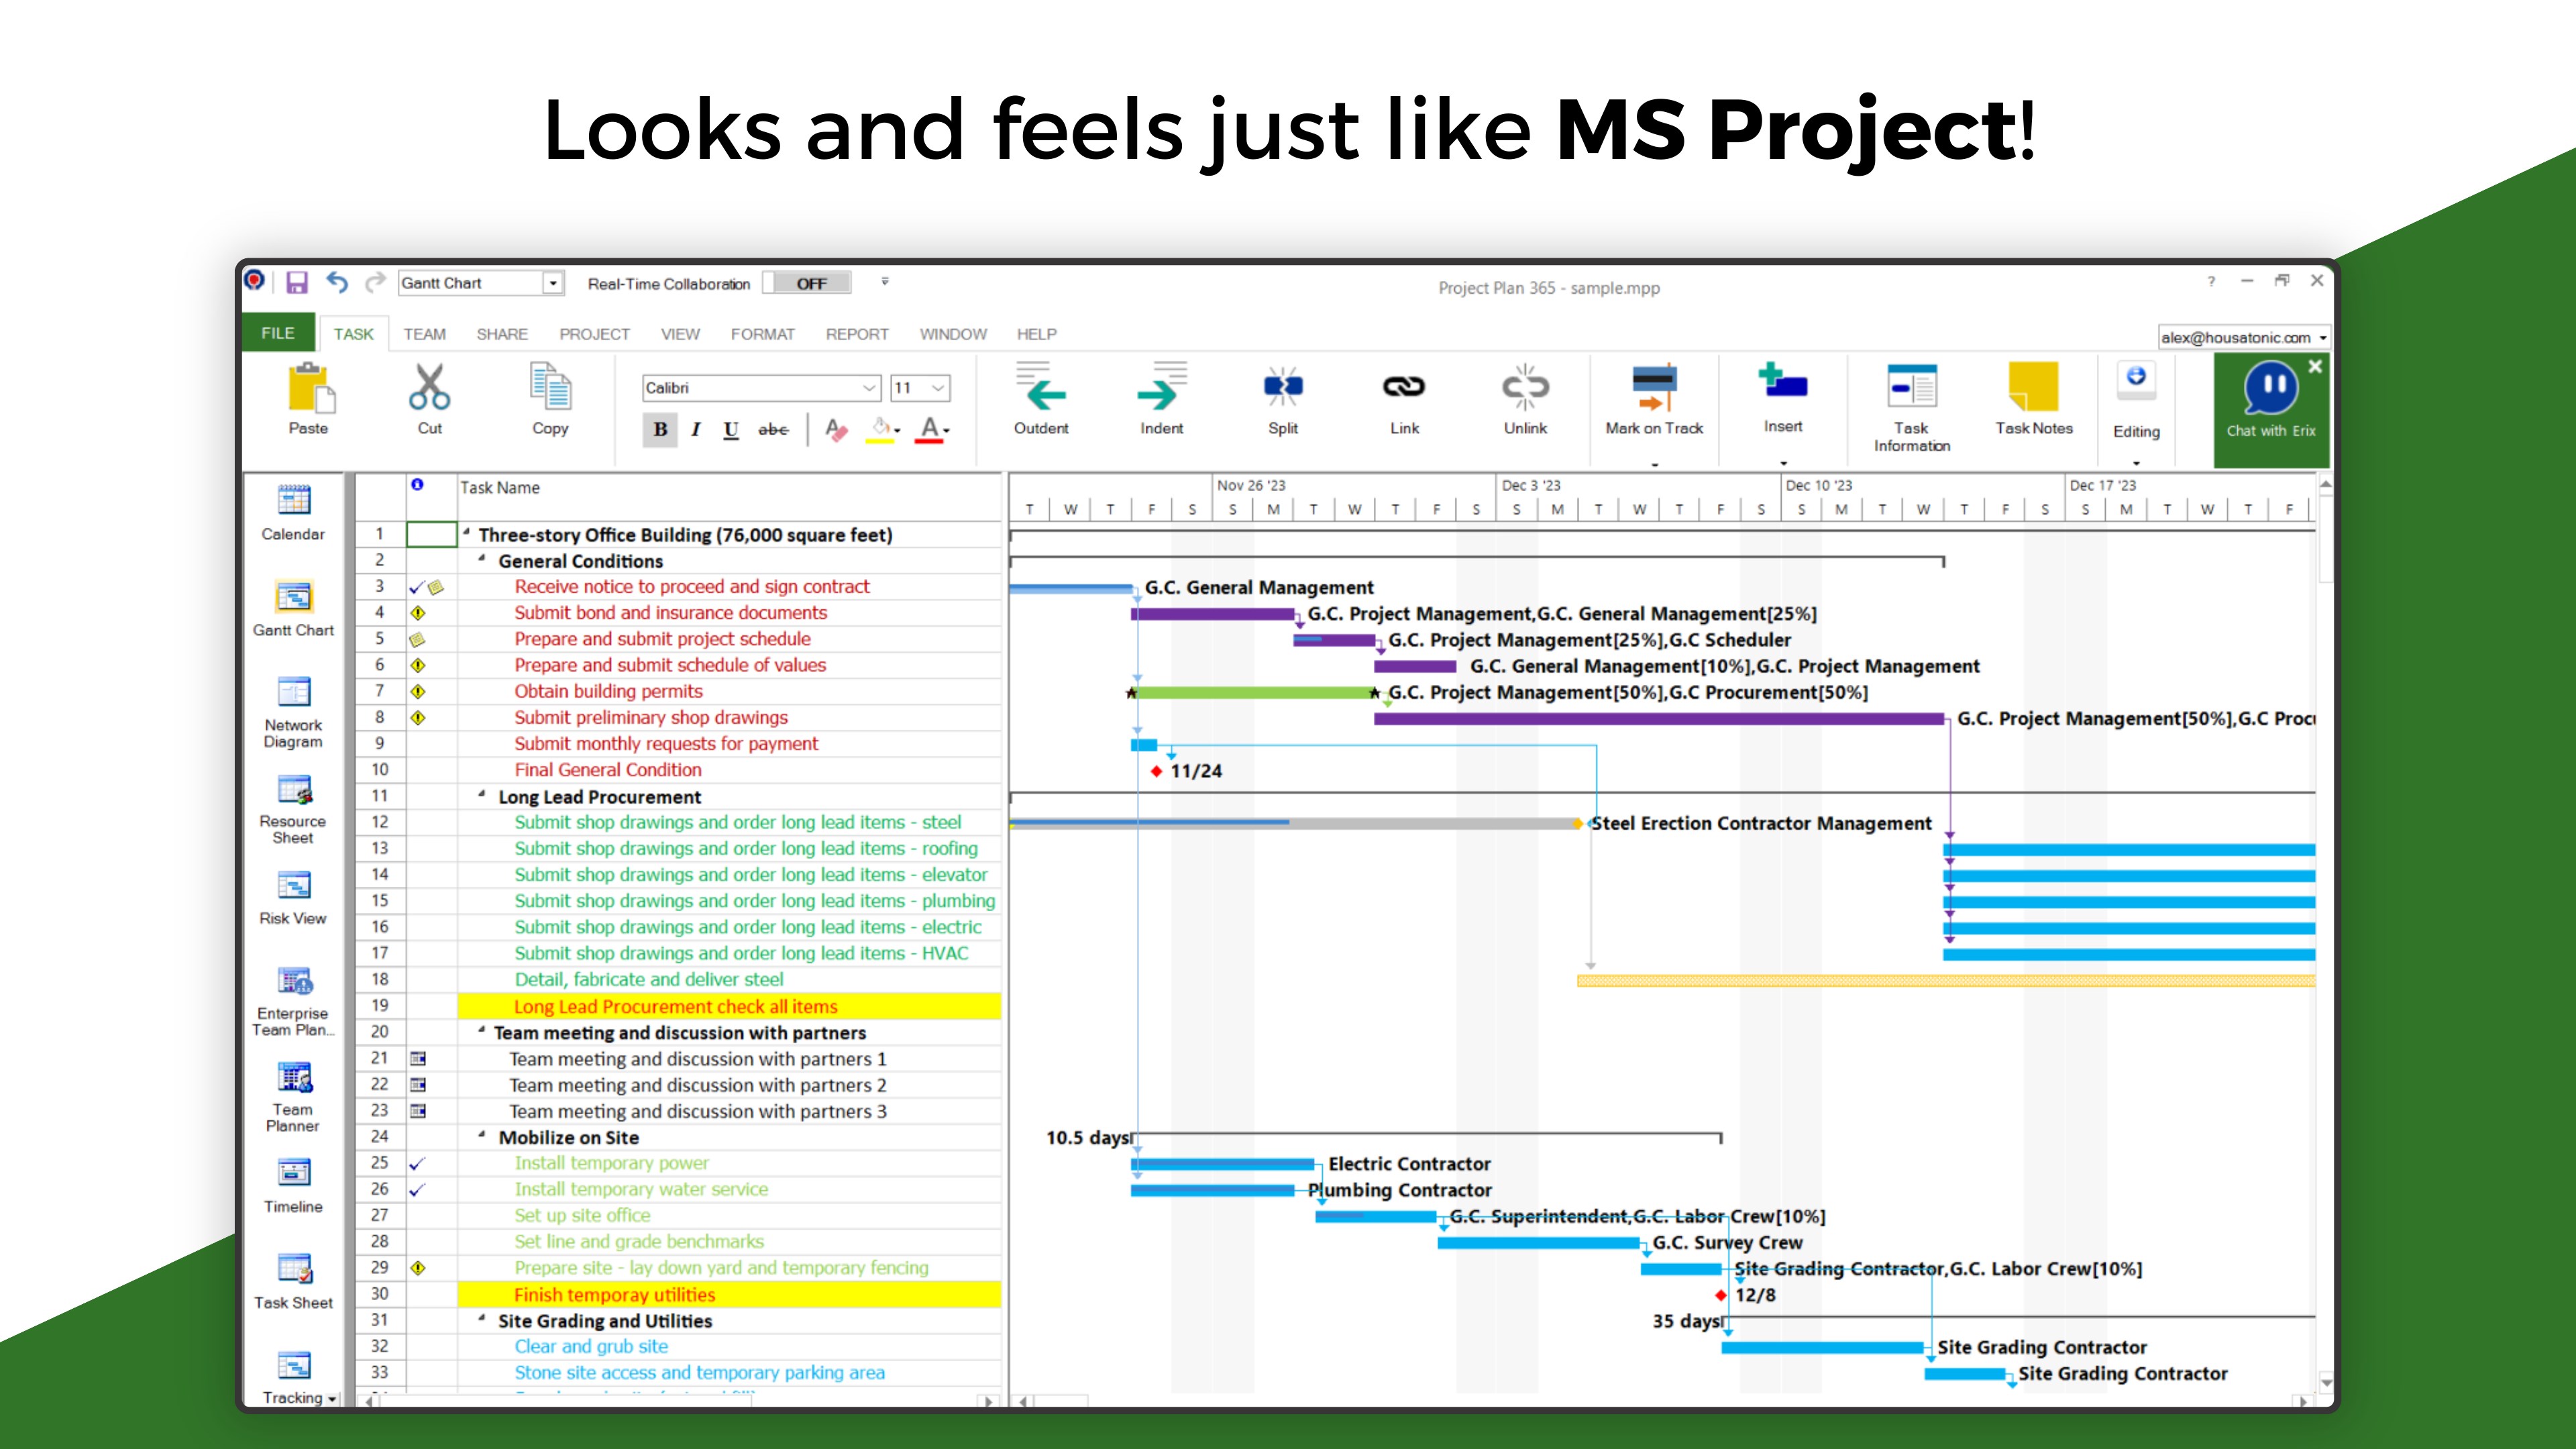
Task: Toggle bold formatting button
Action: [660, 430]
